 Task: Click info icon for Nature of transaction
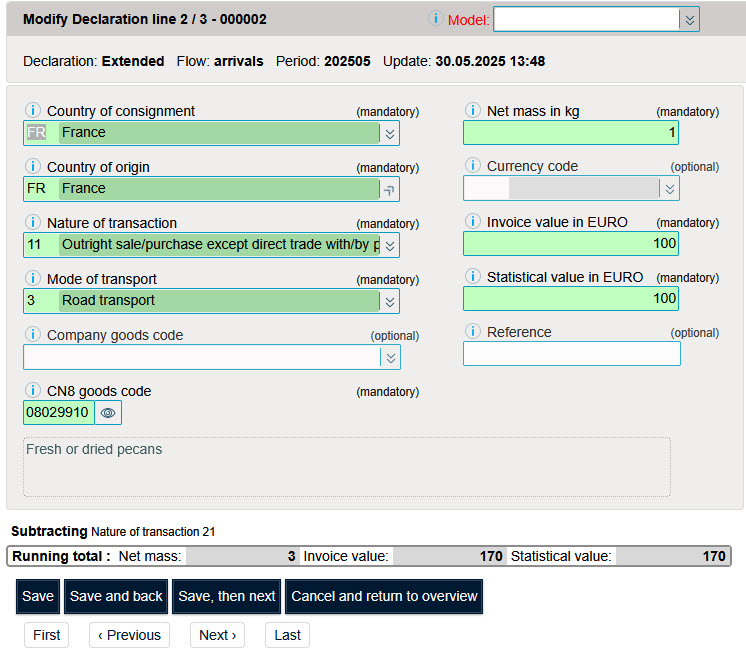[x=32, y=223]
